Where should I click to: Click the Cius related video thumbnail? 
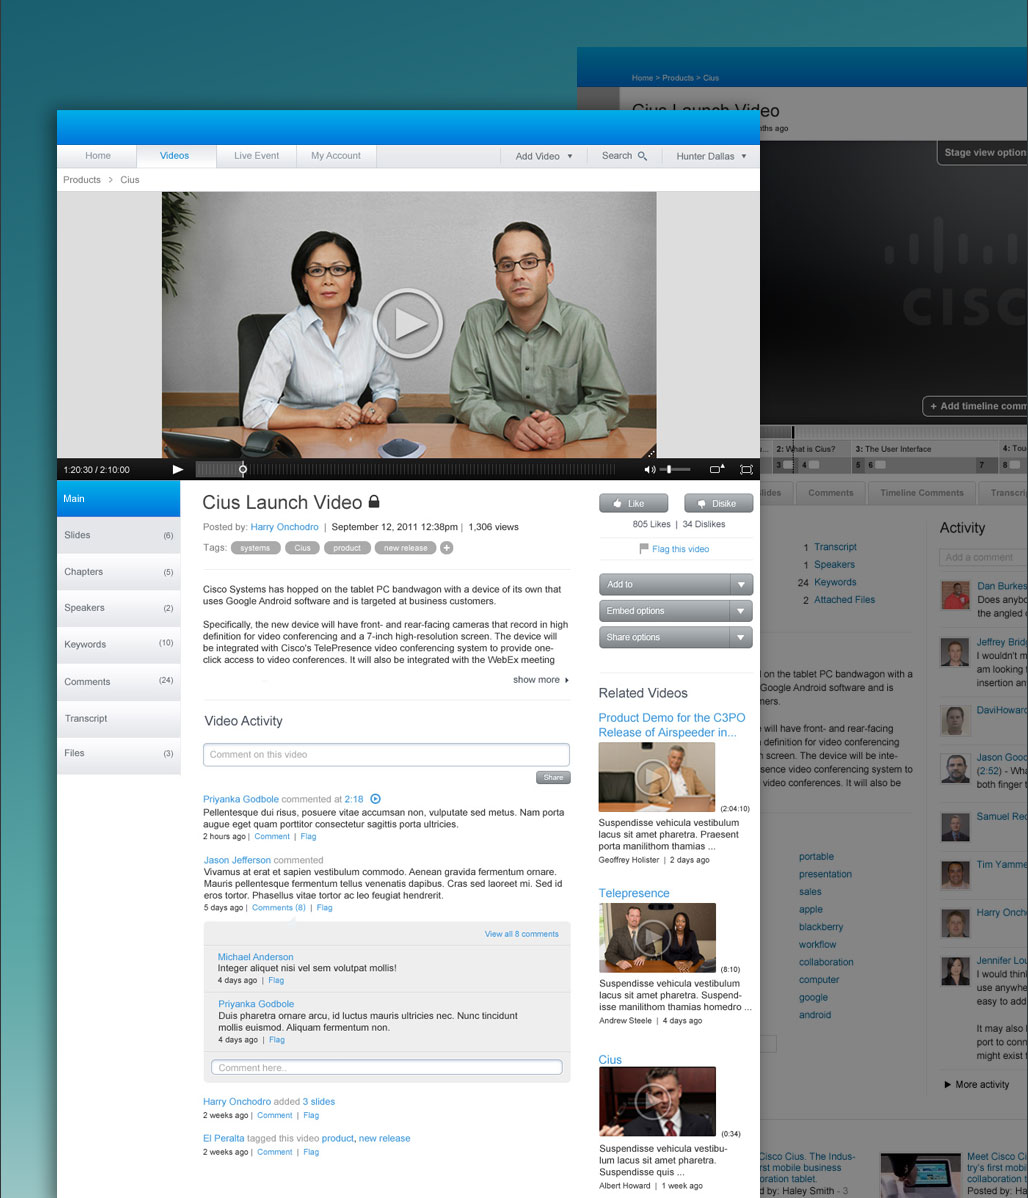click(x=657, y=1102)
